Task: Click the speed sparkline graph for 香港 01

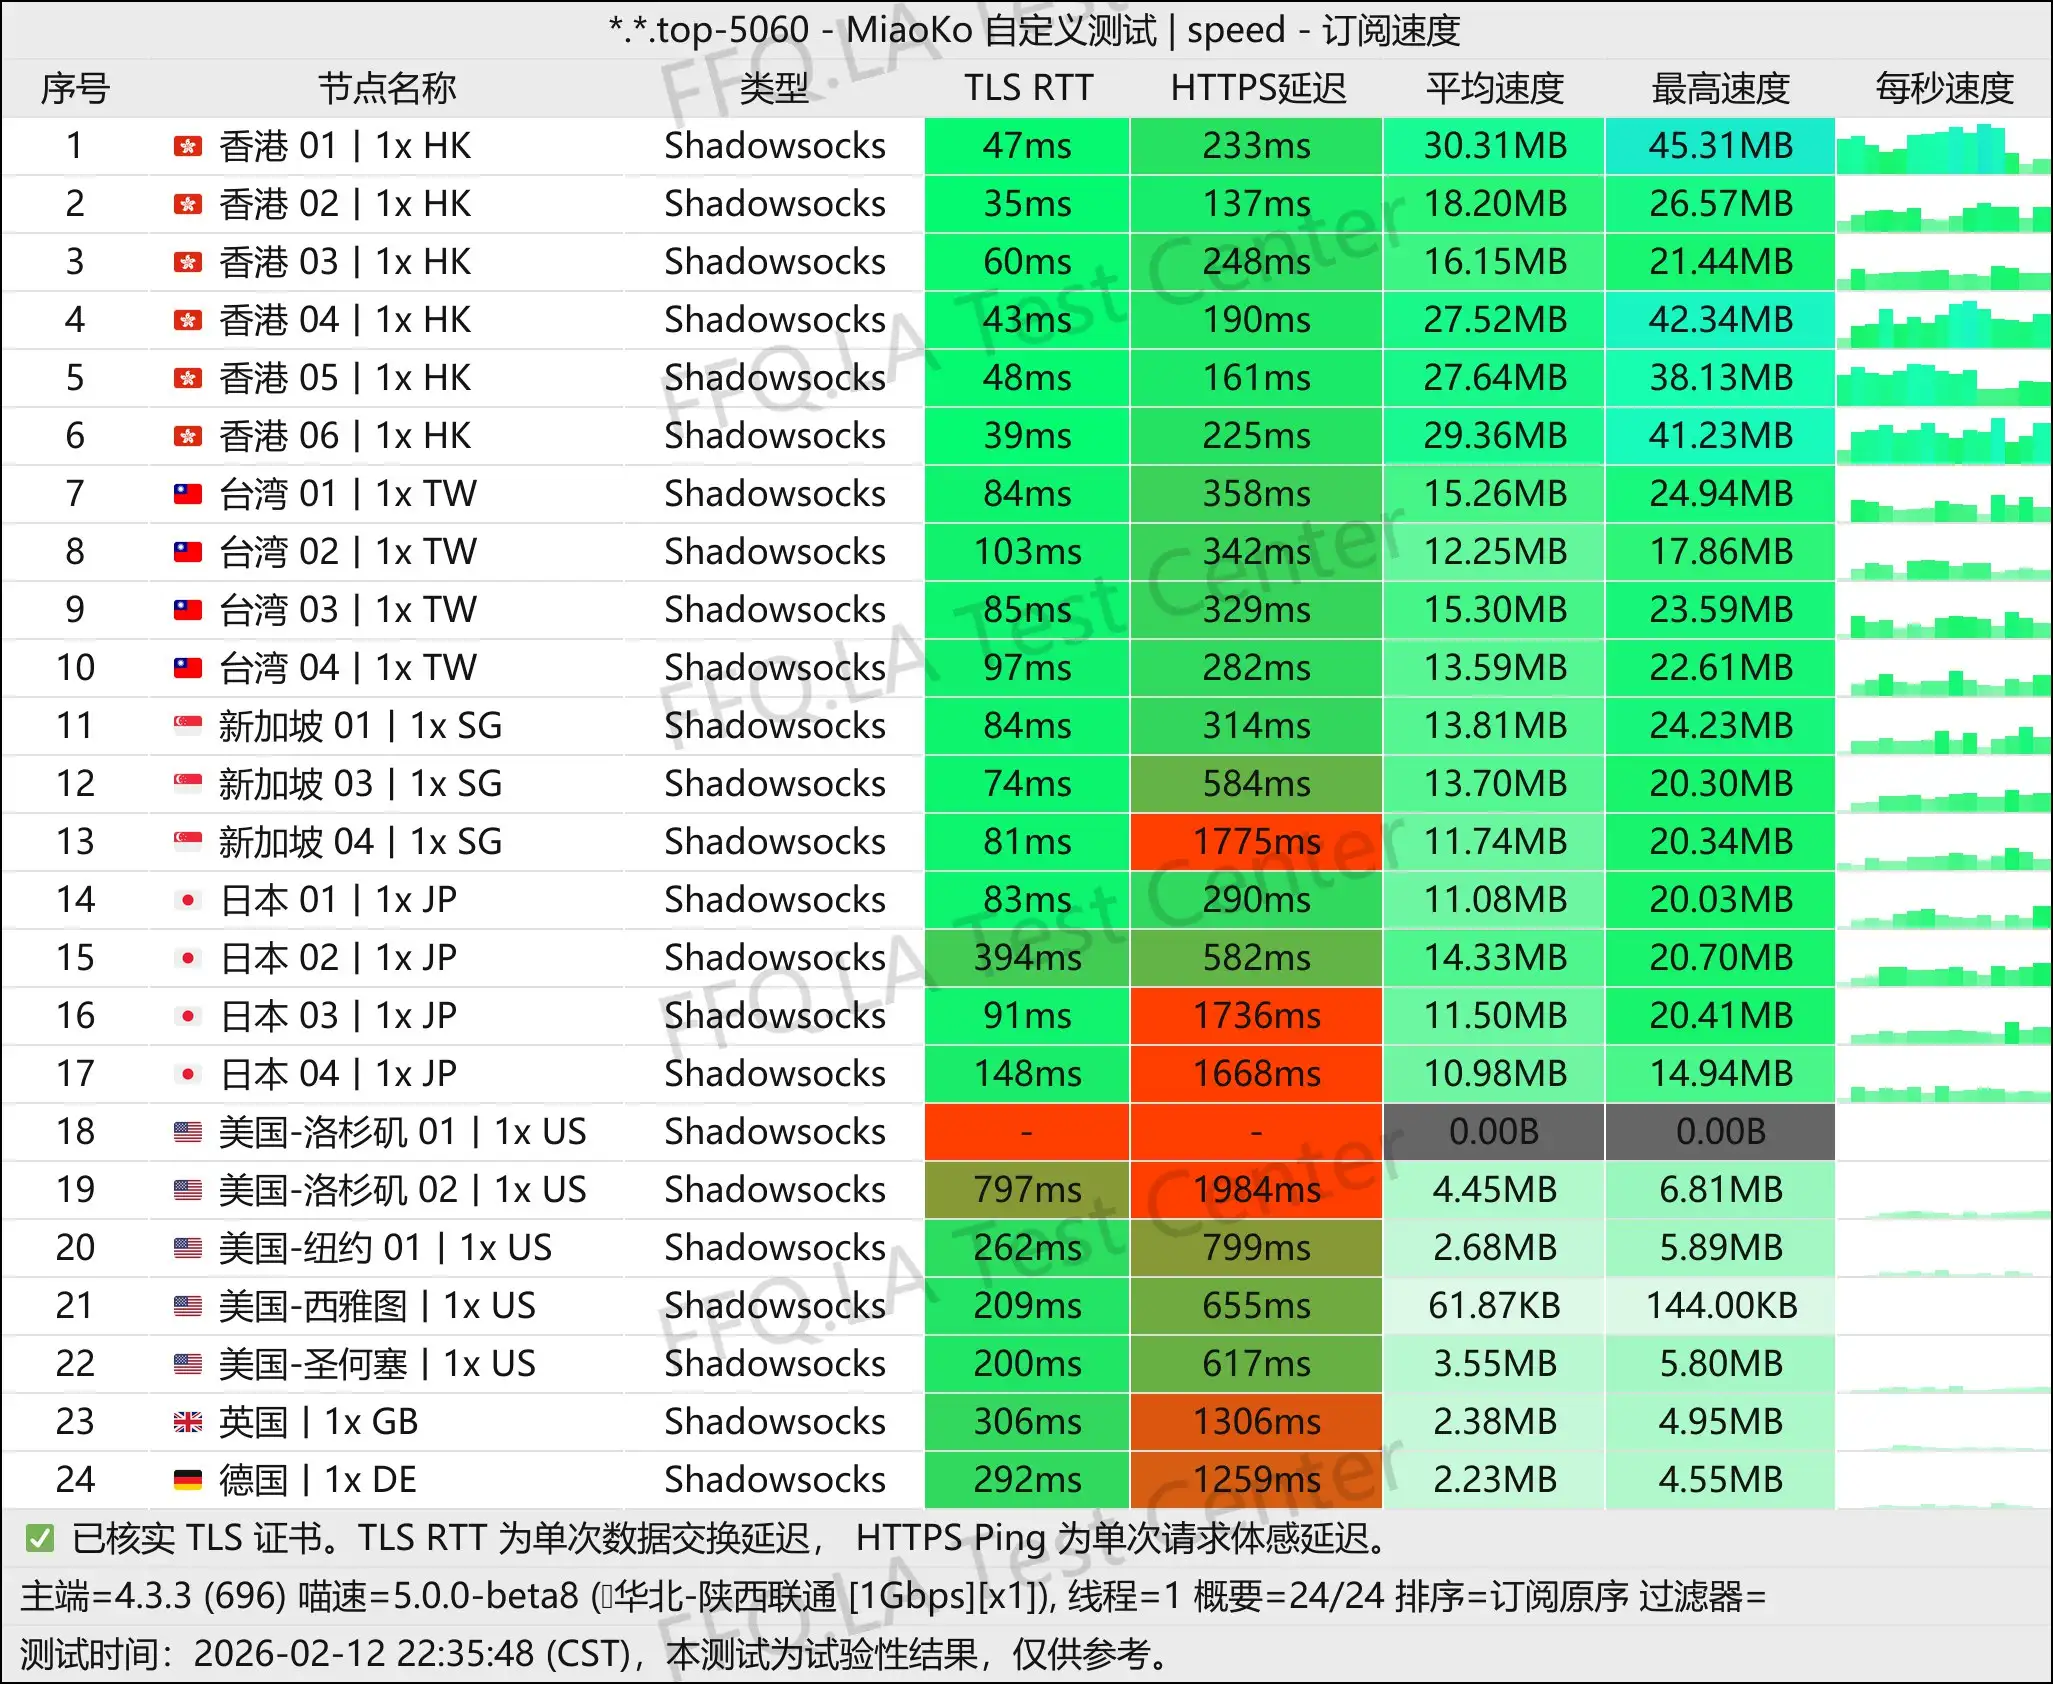Action: (1941, 146)
